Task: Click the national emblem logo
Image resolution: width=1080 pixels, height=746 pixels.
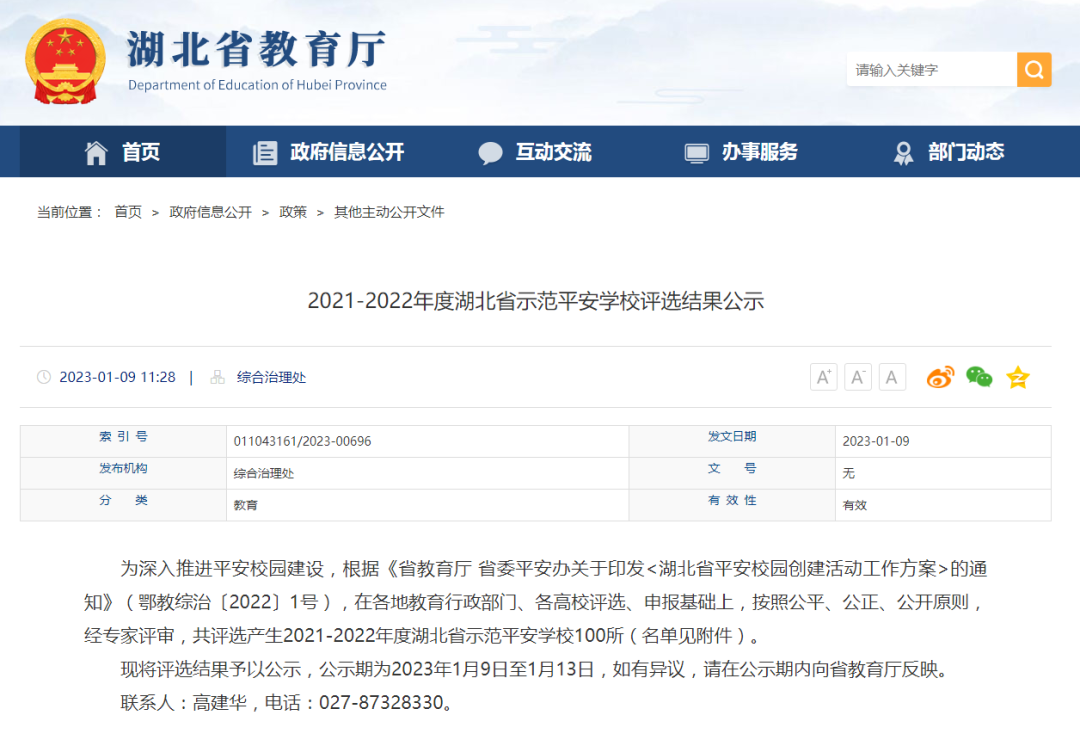Action: coord(65,62)
